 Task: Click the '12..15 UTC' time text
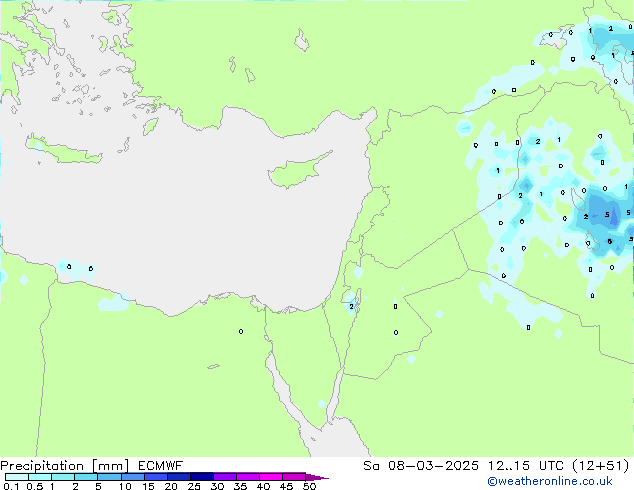pos(526,466)
